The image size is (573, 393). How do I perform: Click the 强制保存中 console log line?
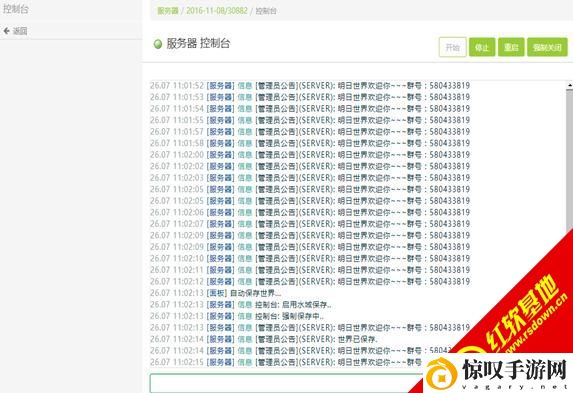point(237,316)
